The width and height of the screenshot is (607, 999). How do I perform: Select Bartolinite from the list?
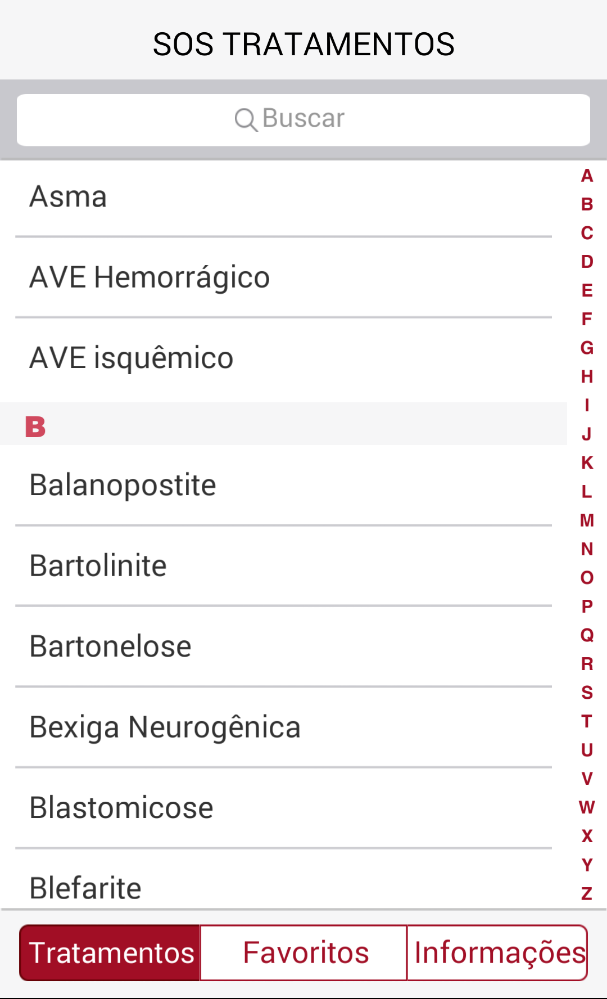click(283, 566)
